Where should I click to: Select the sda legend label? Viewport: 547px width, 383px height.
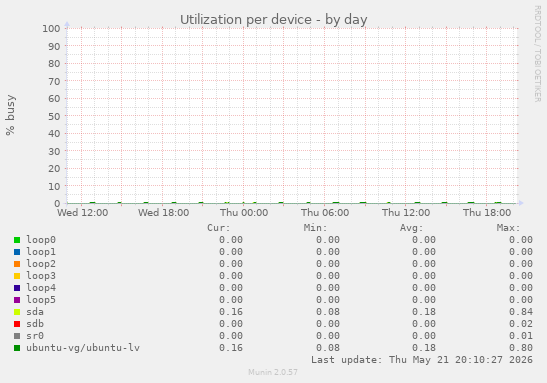35,311
